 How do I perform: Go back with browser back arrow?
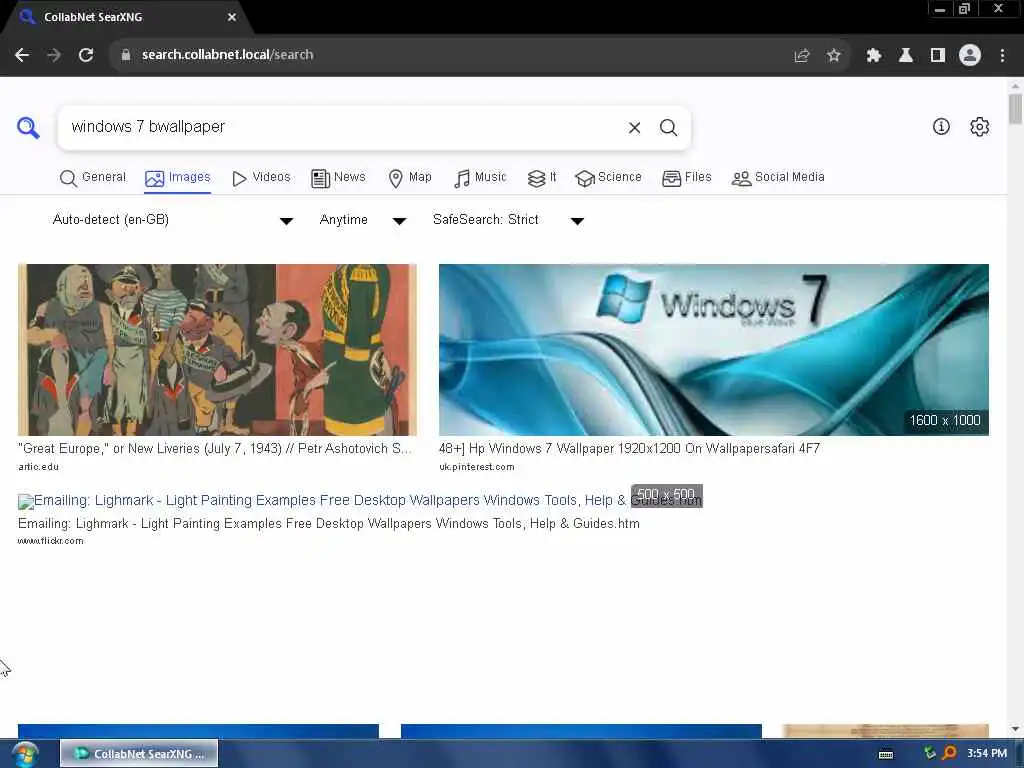[x=22, y=55]
